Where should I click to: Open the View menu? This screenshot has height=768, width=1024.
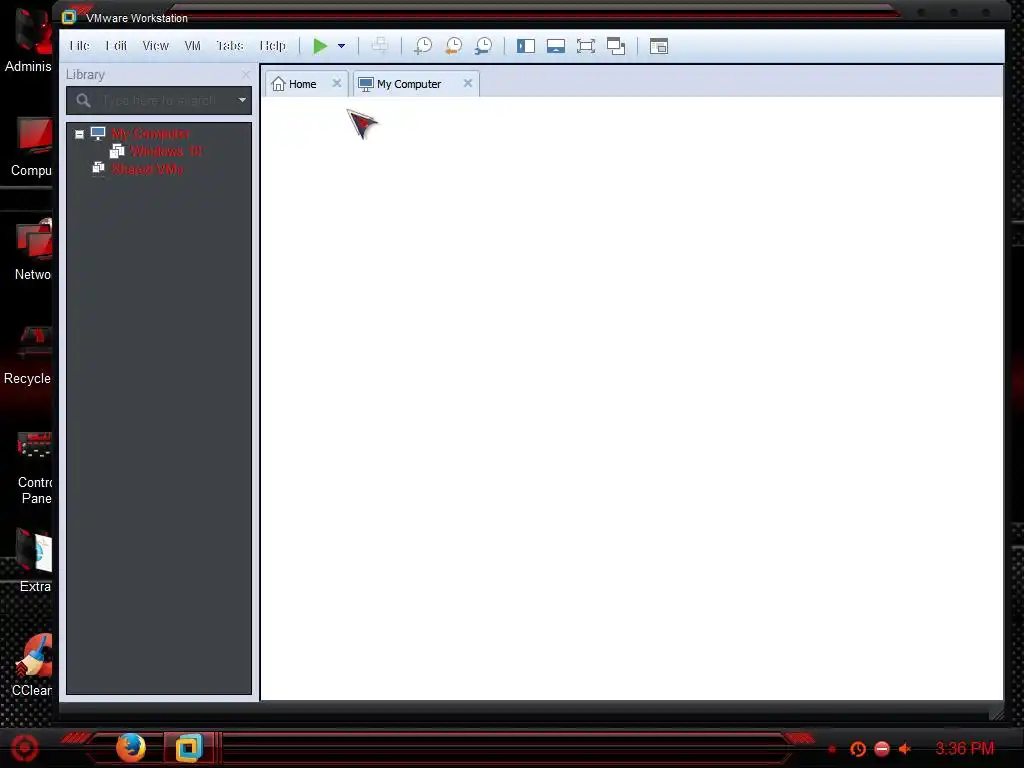[155, 46]
